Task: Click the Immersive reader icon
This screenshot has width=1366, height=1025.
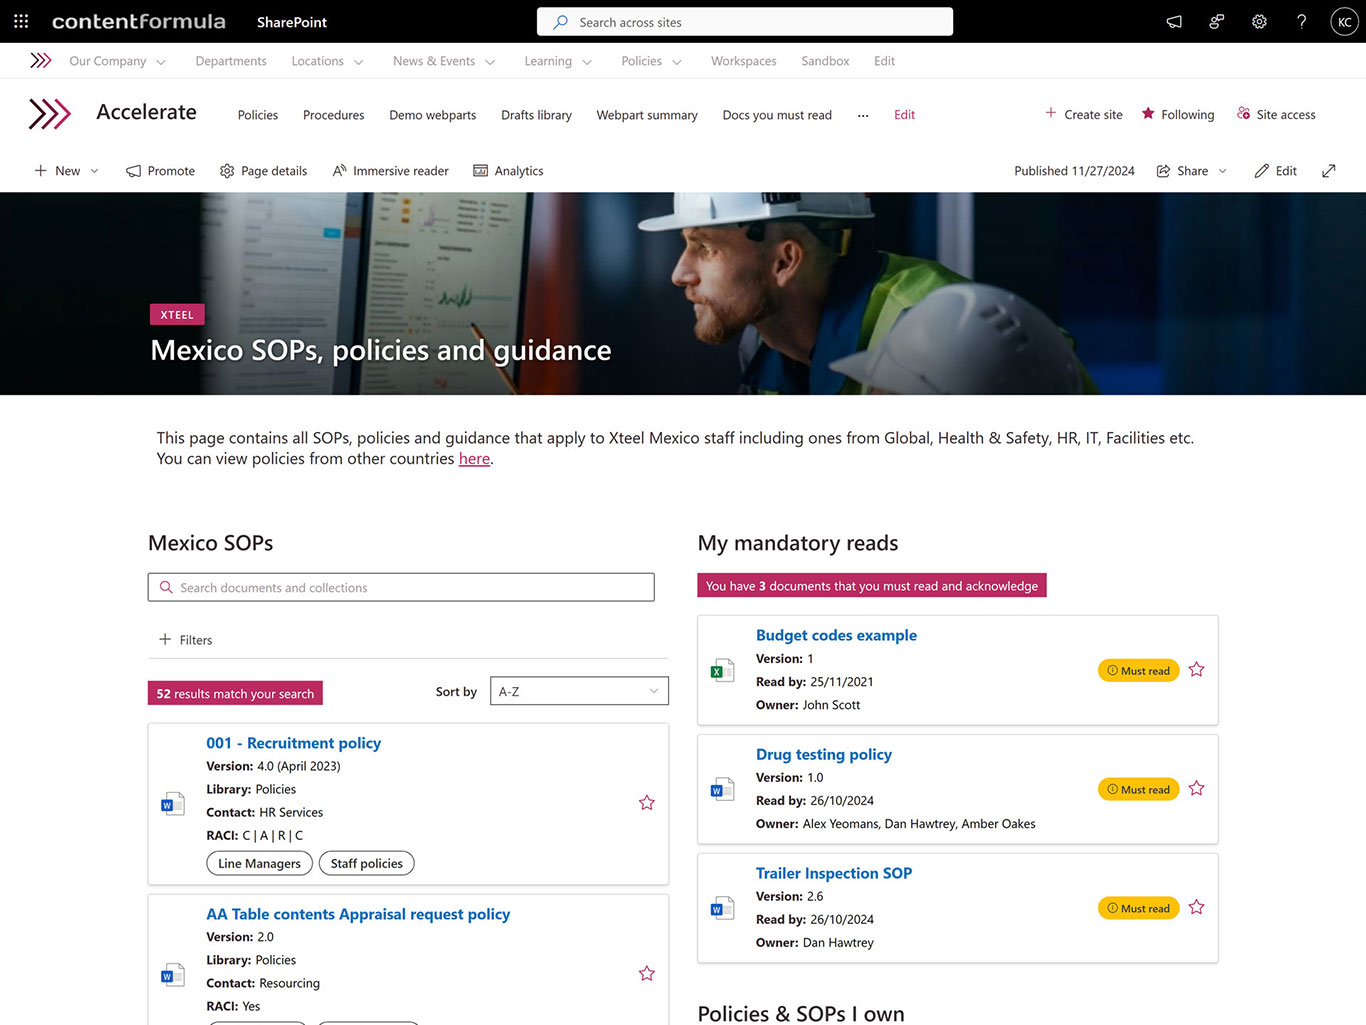Action: [x=339, y=170]
